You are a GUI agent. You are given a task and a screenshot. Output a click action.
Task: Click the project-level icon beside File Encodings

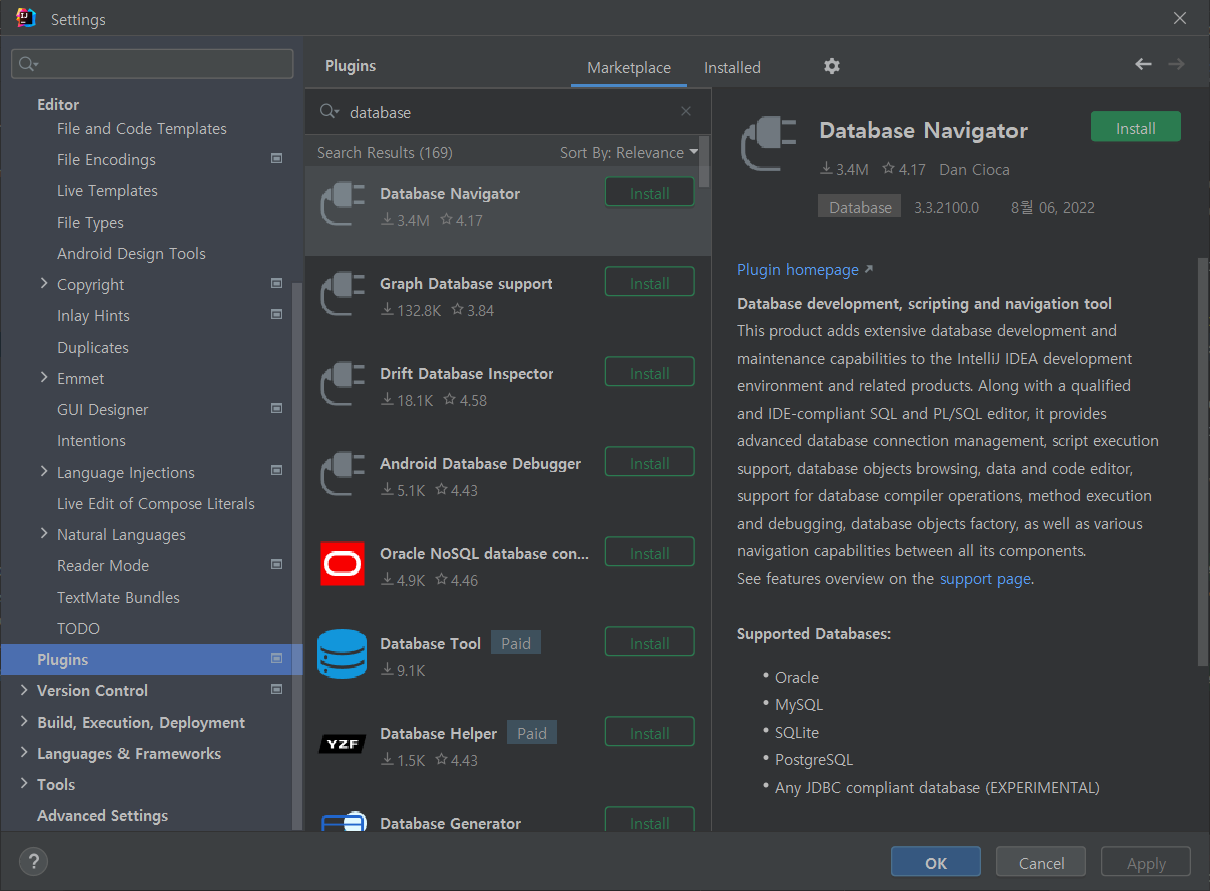pos(277,158)
